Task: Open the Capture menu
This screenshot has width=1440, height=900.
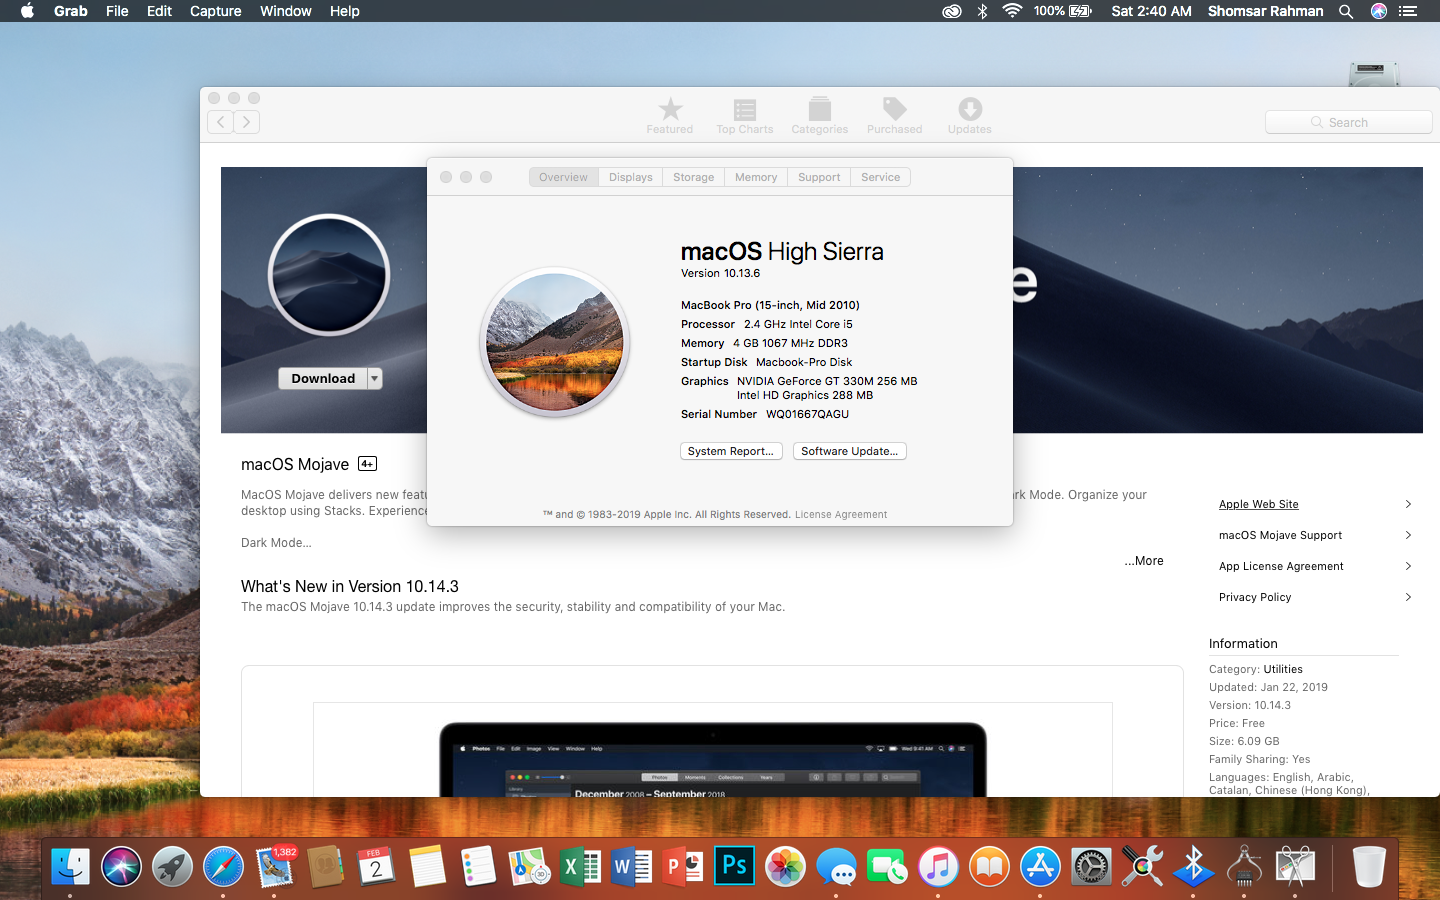Action: coord(215,11)
